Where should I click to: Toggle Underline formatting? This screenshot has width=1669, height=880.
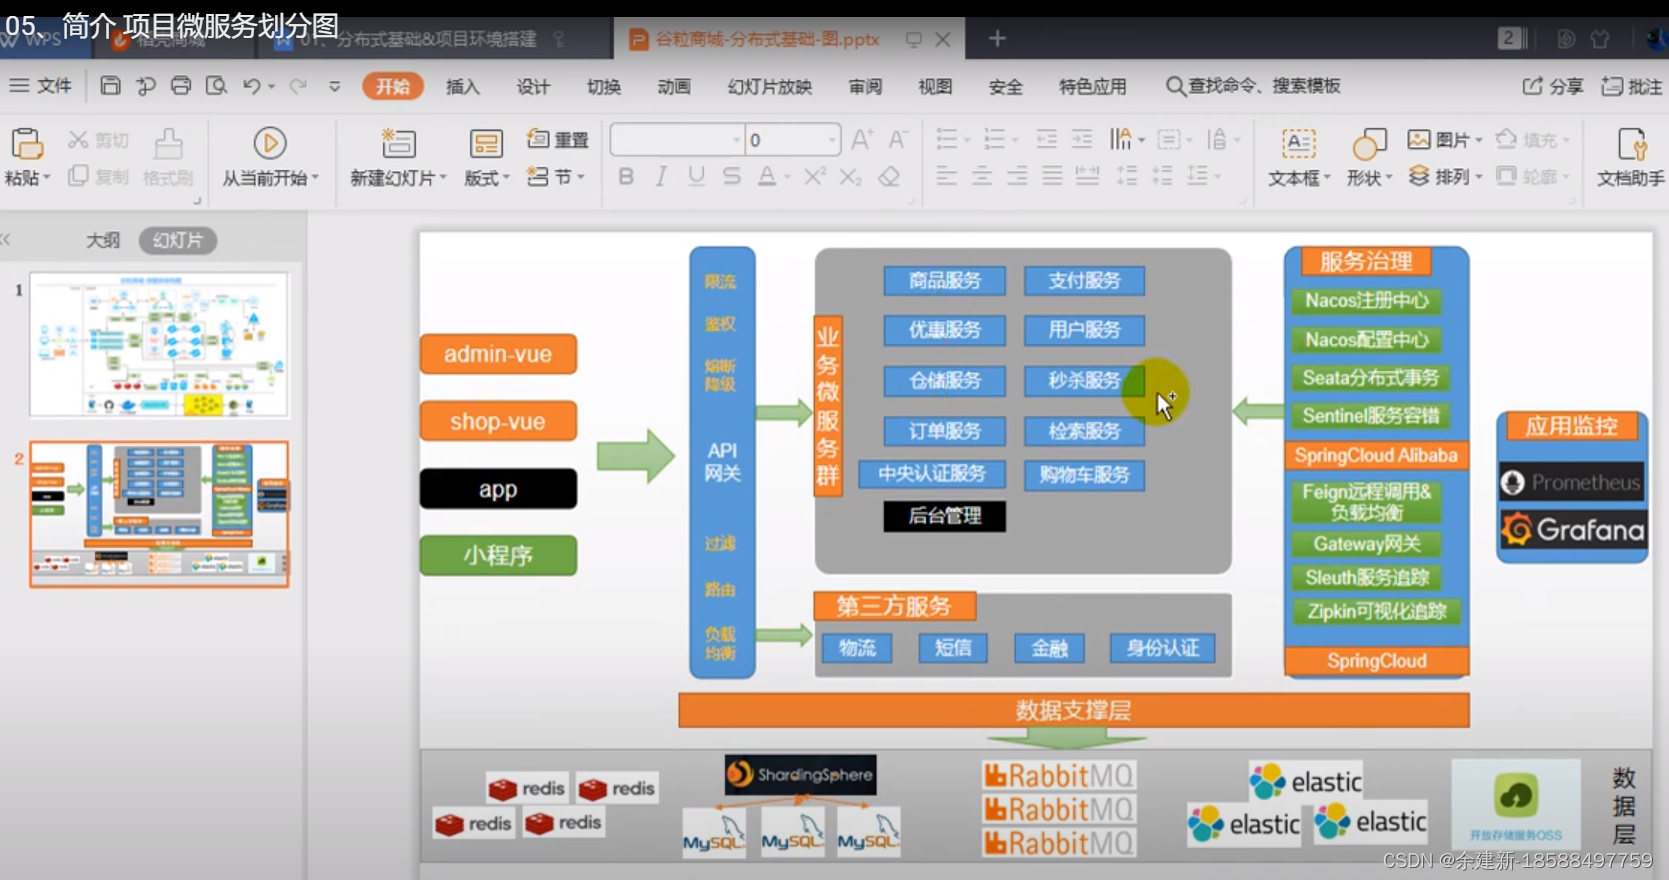[696, 177]
